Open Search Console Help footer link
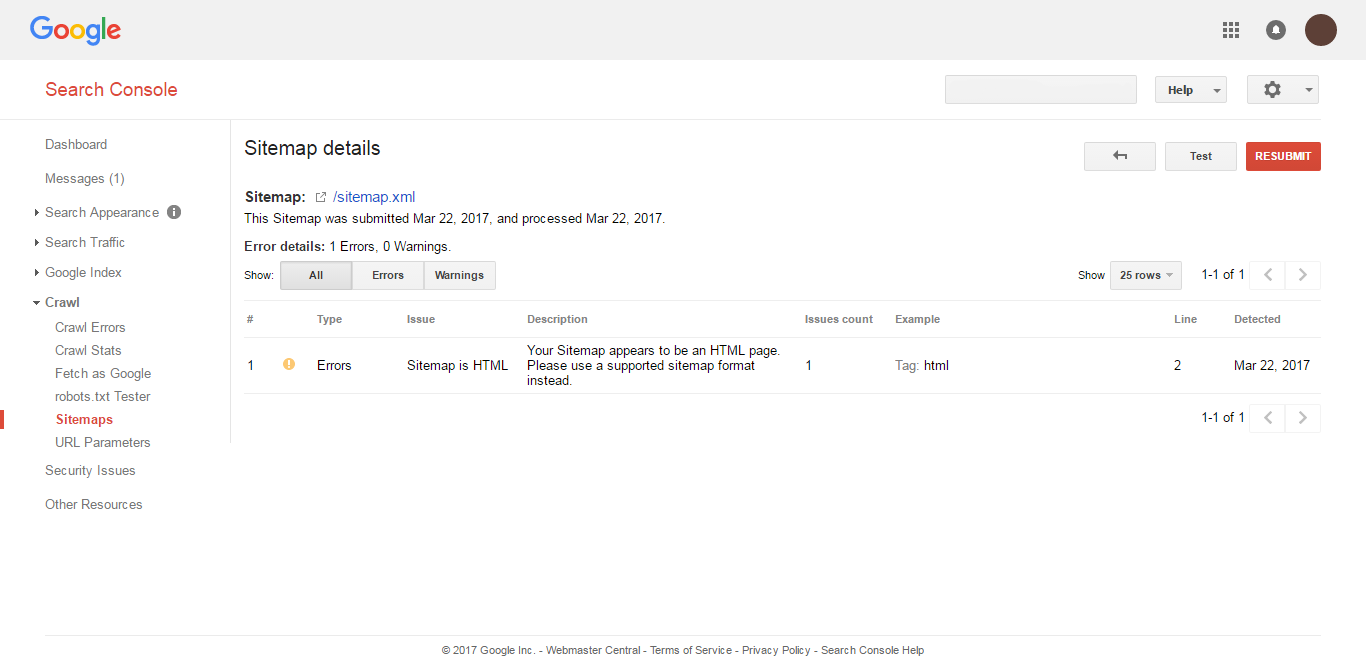1366x662 pixels. pos(873,650)
